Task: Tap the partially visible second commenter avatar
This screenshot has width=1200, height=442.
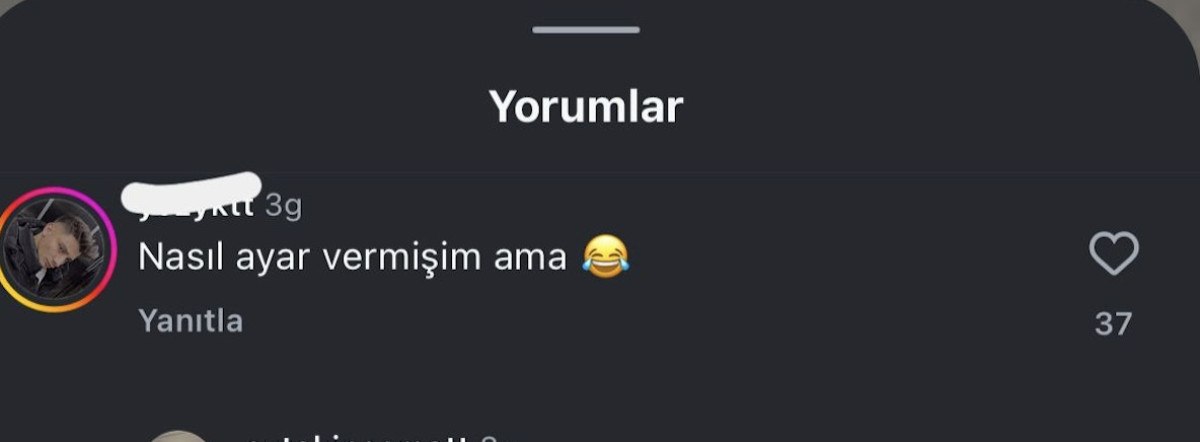Action: (x=178, y=436)
